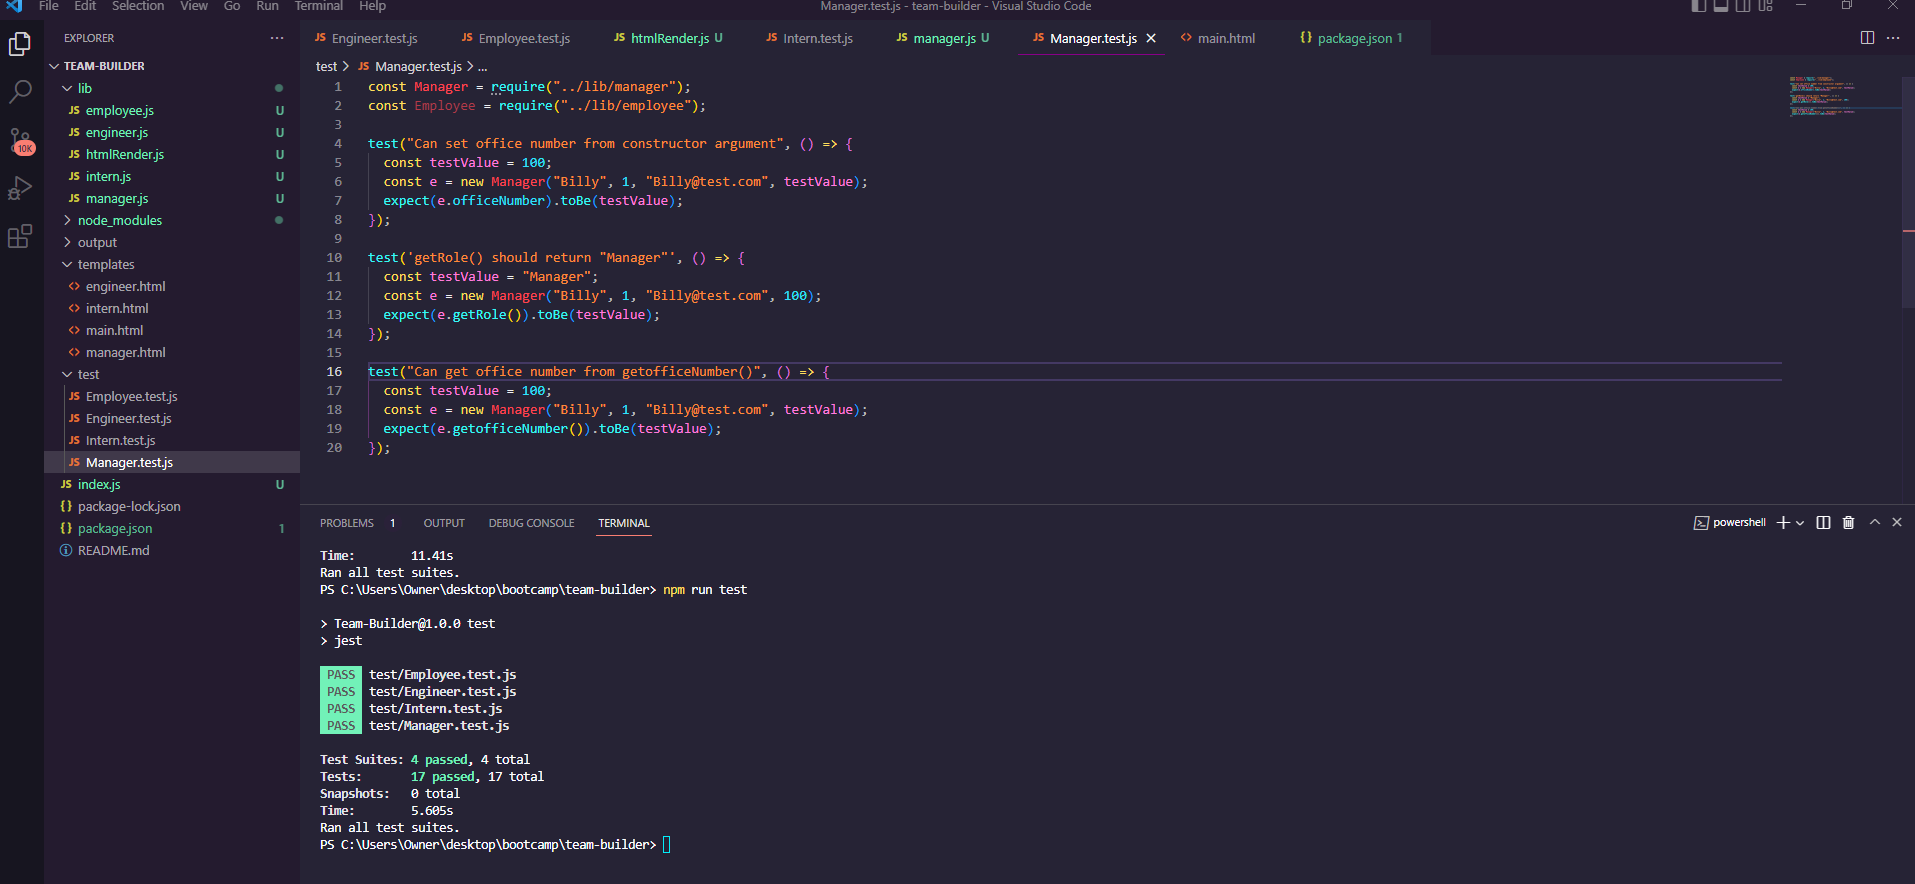The height and width of the screenshot is (884, 1915).
Task: Show the OUTPUT panel tab
Action: (444, 523)
